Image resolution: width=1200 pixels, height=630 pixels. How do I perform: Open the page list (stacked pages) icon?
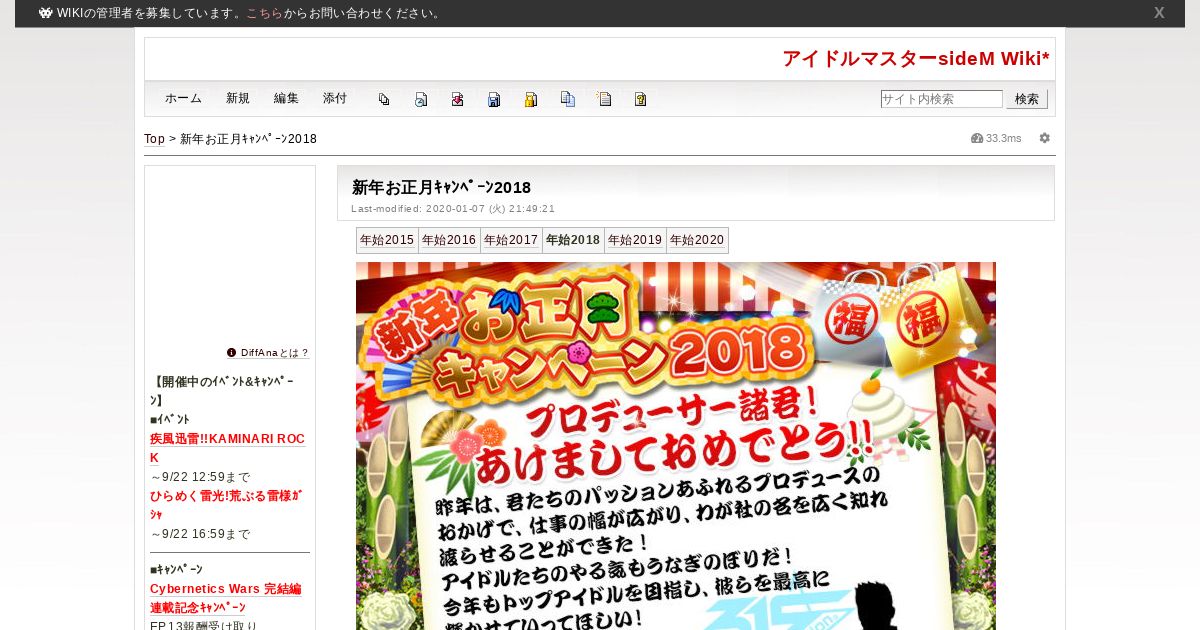coord(384,99)
